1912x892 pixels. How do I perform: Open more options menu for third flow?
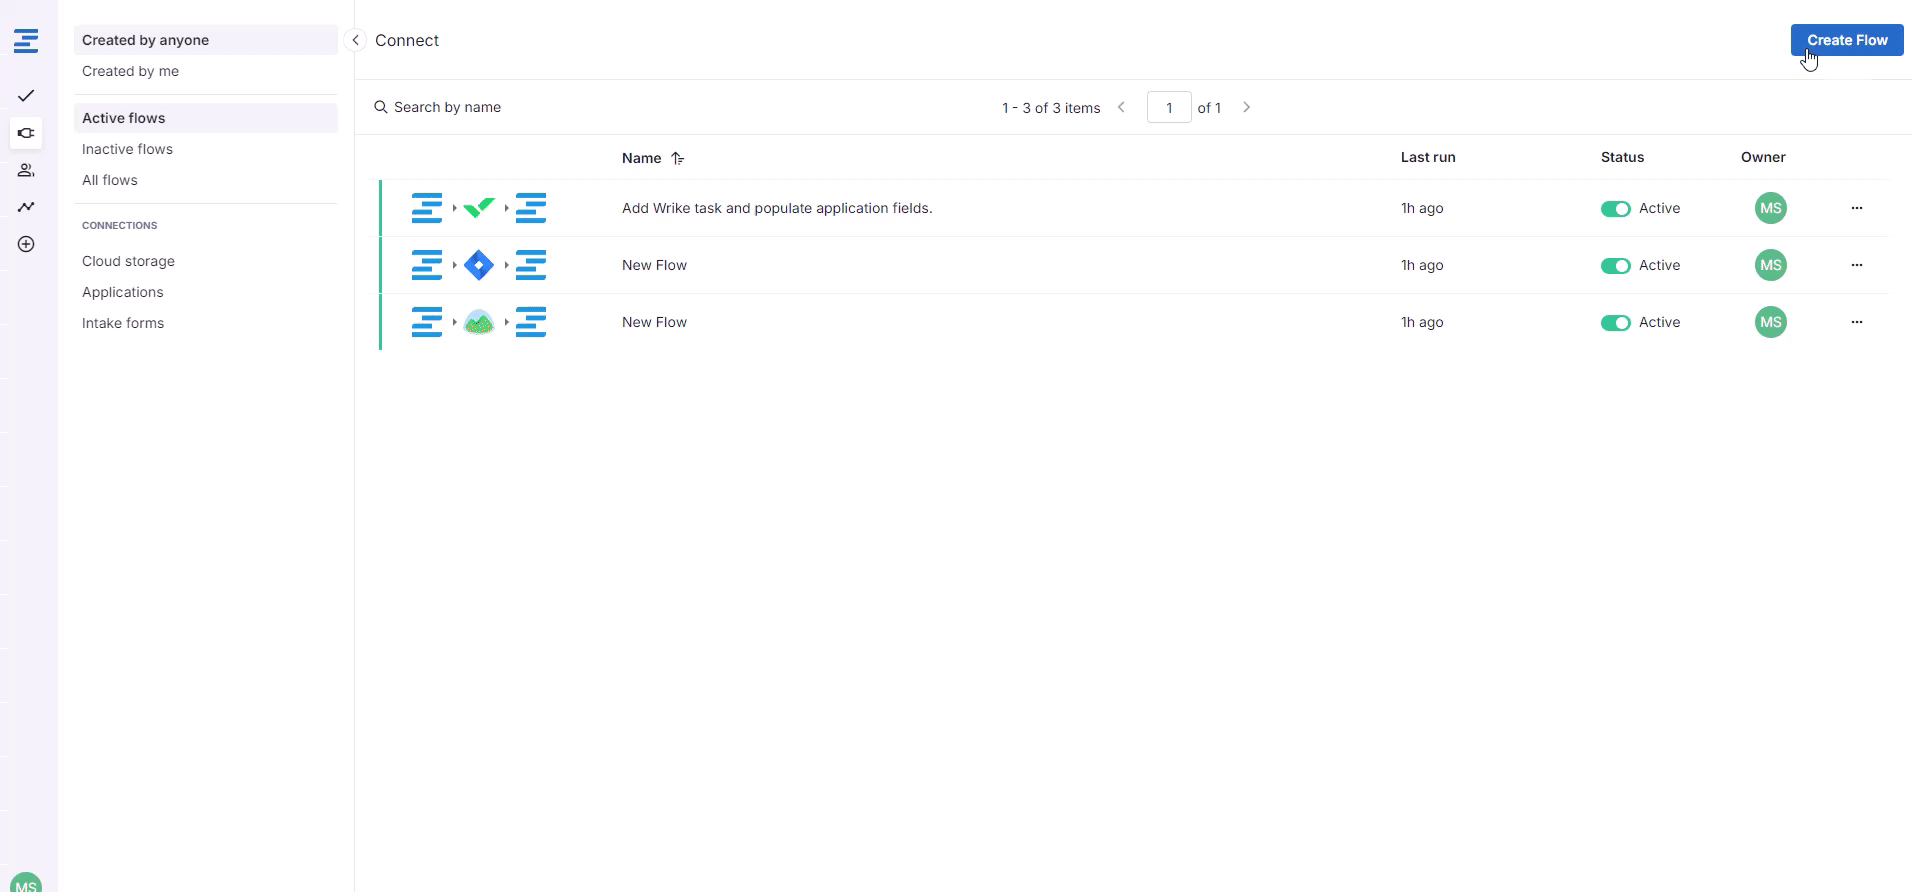[x=1856, y=322]
